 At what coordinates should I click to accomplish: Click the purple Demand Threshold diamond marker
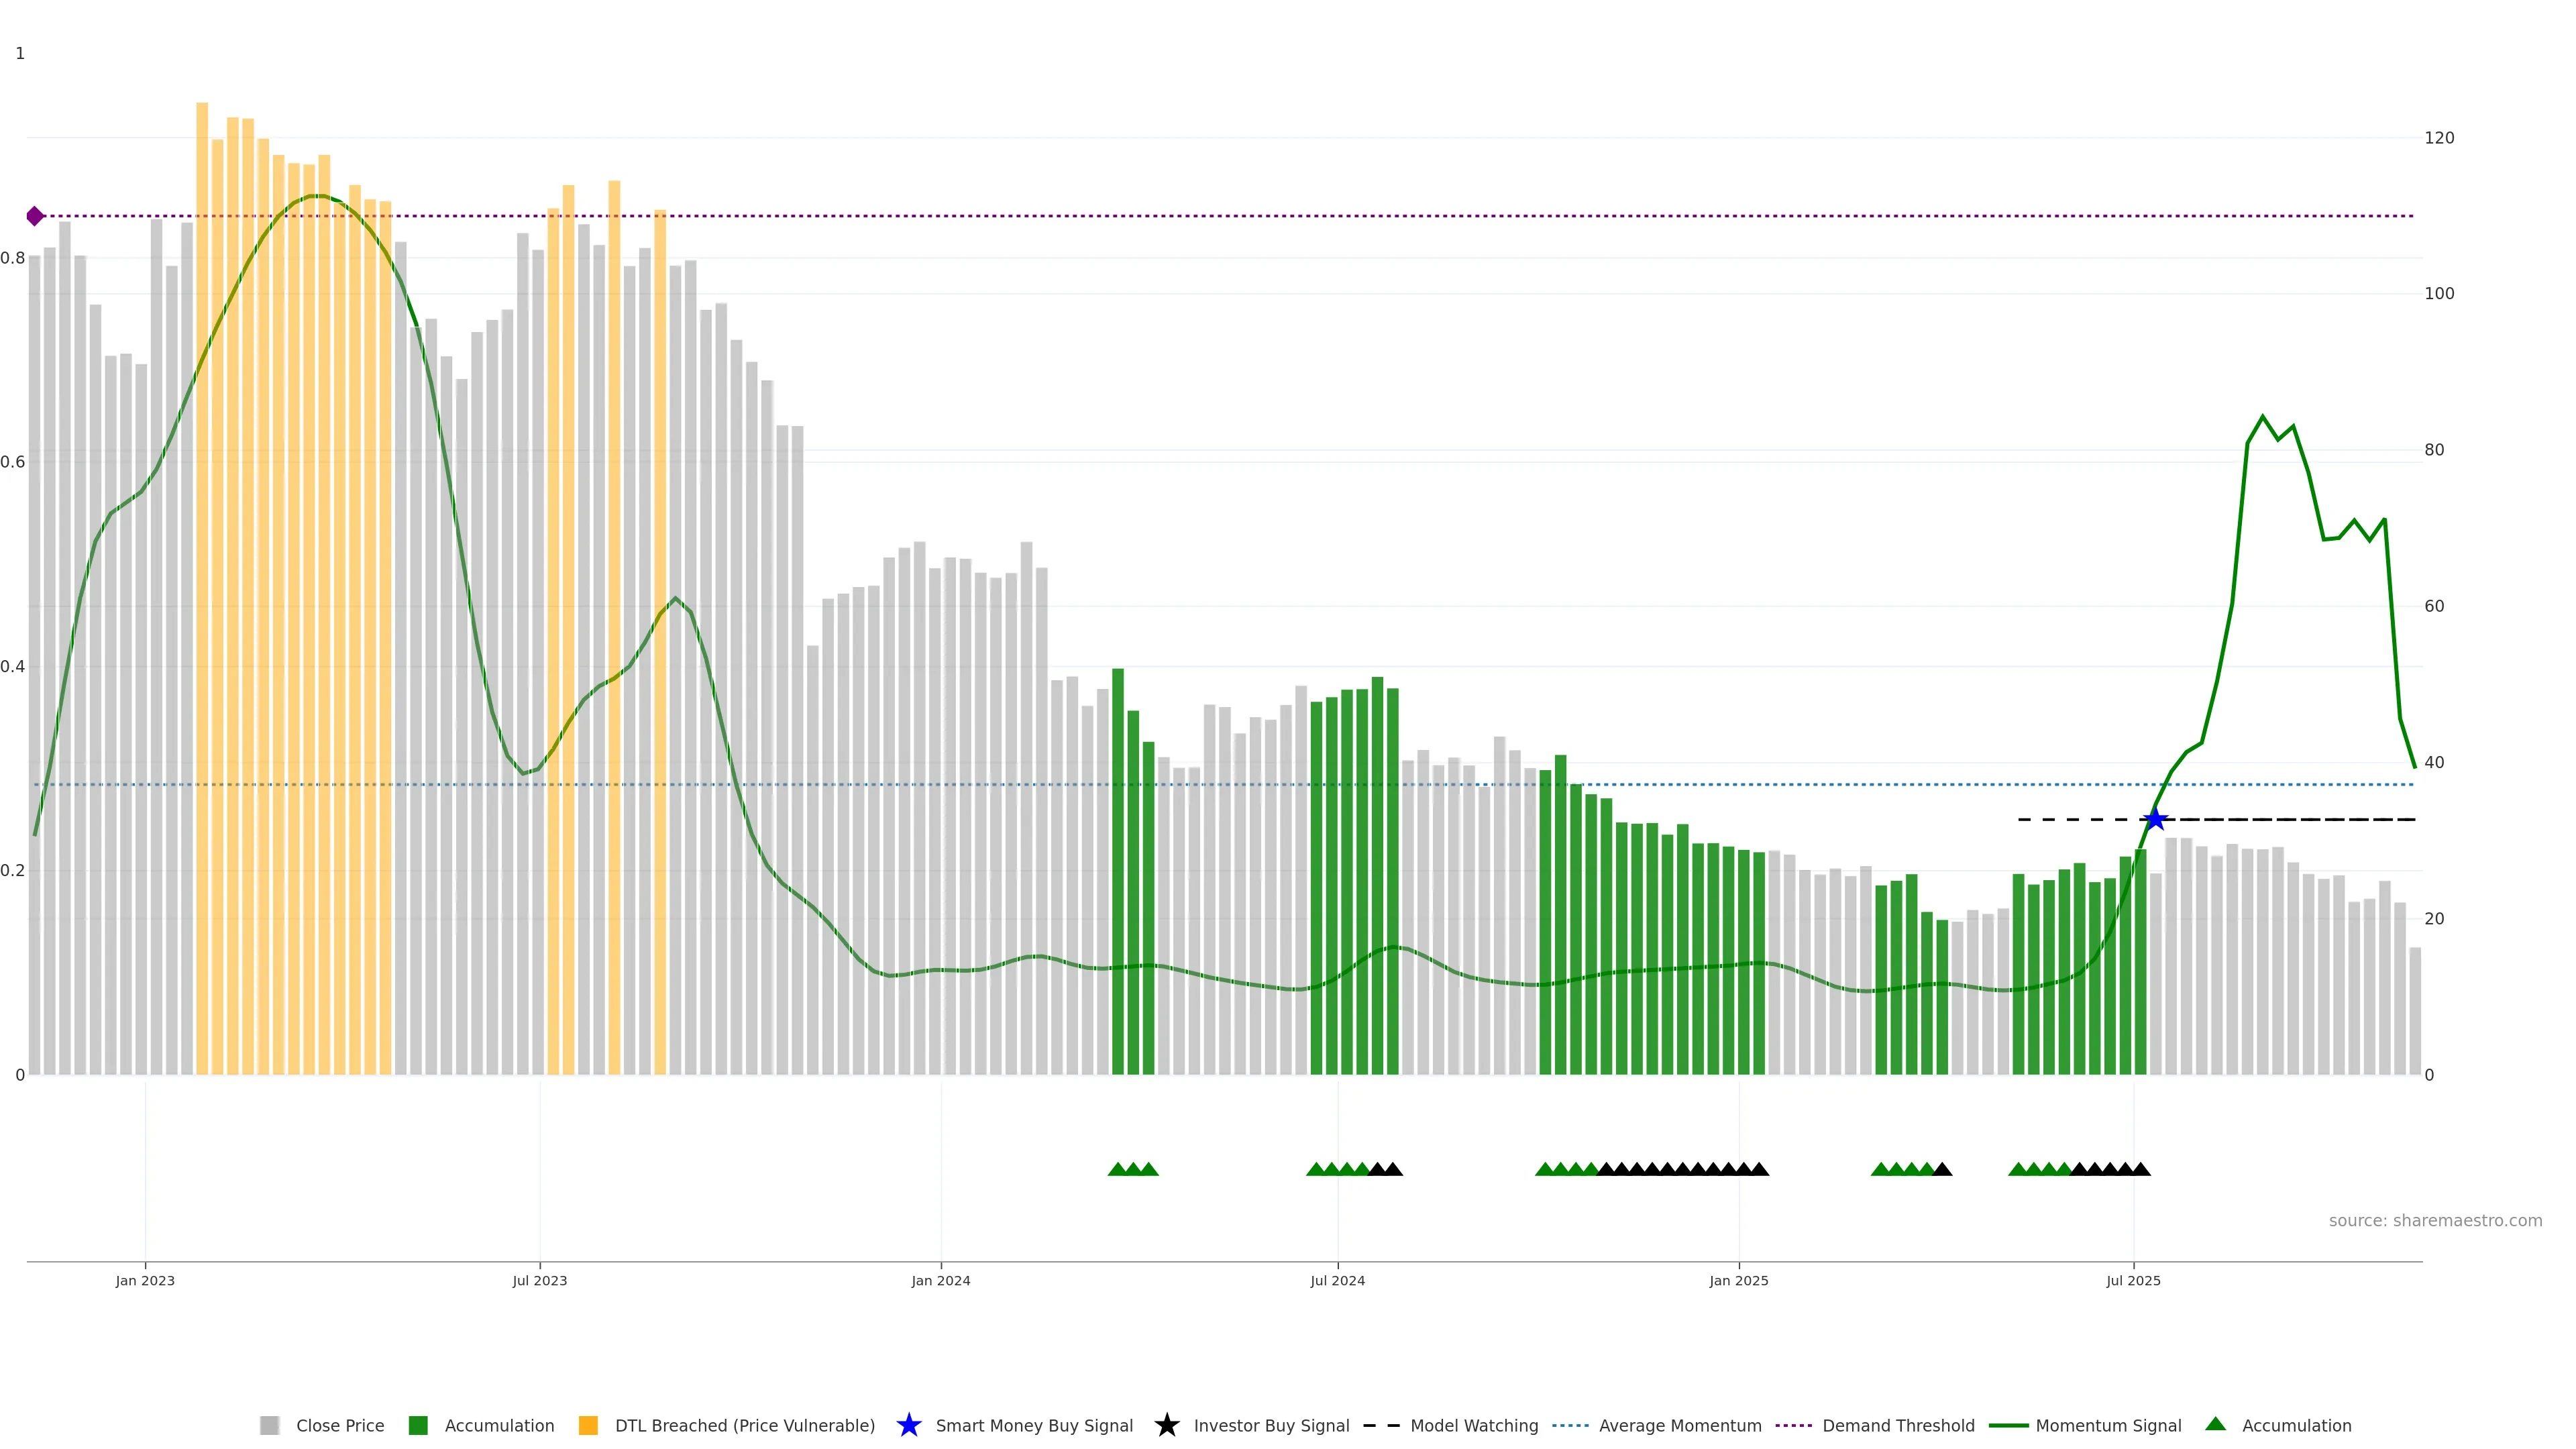[35, 216]
